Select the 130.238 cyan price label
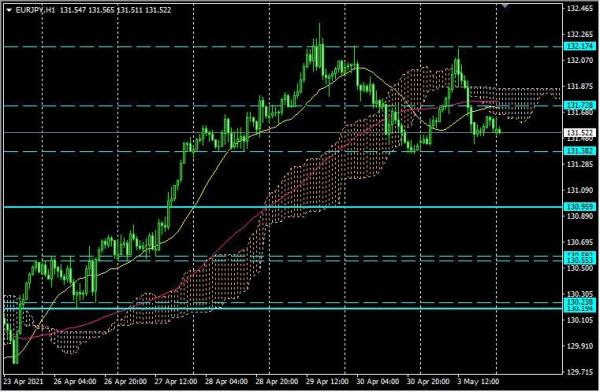The height and width of the screenshot is (392, 600). tap(580, 302)
